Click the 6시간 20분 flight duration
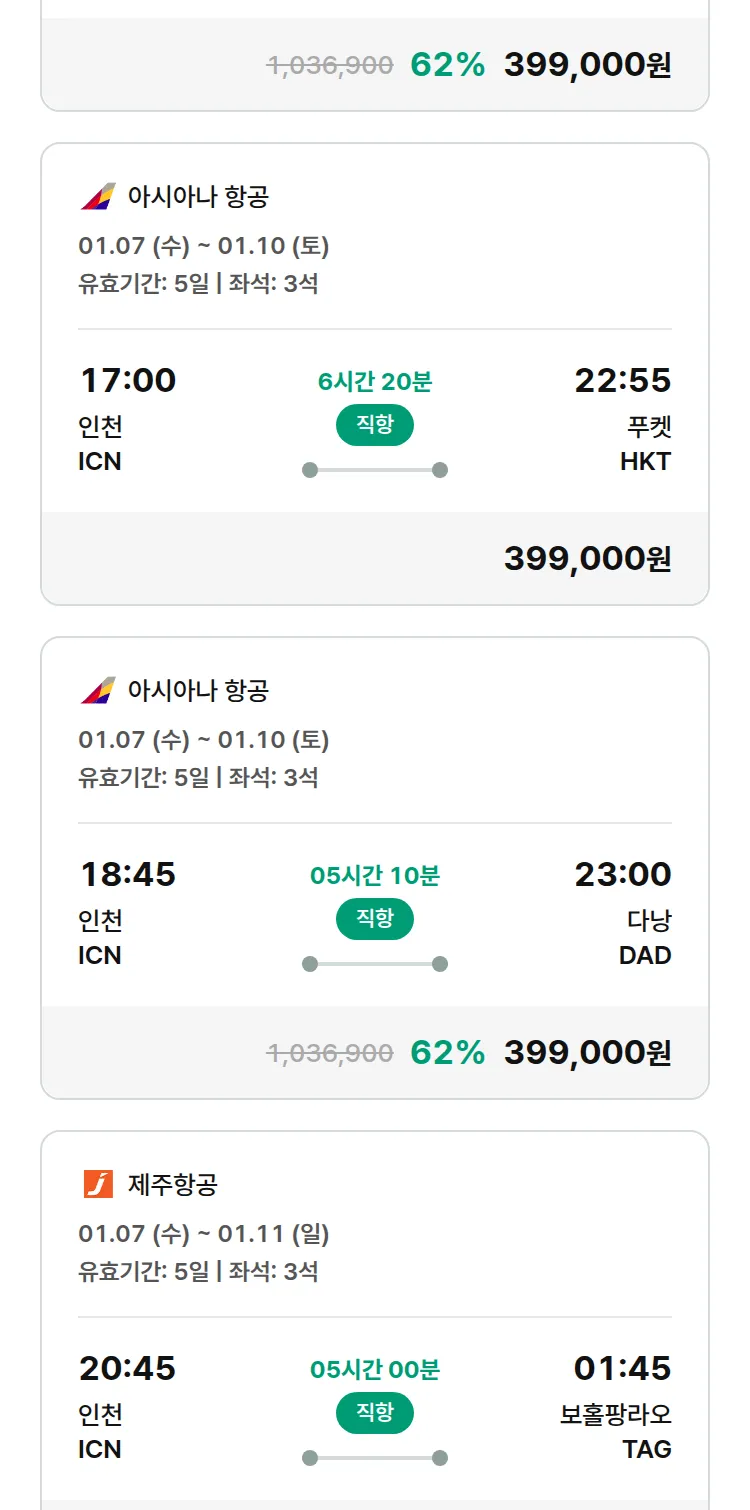750x1510 pixels. click(x=375, y=382)
